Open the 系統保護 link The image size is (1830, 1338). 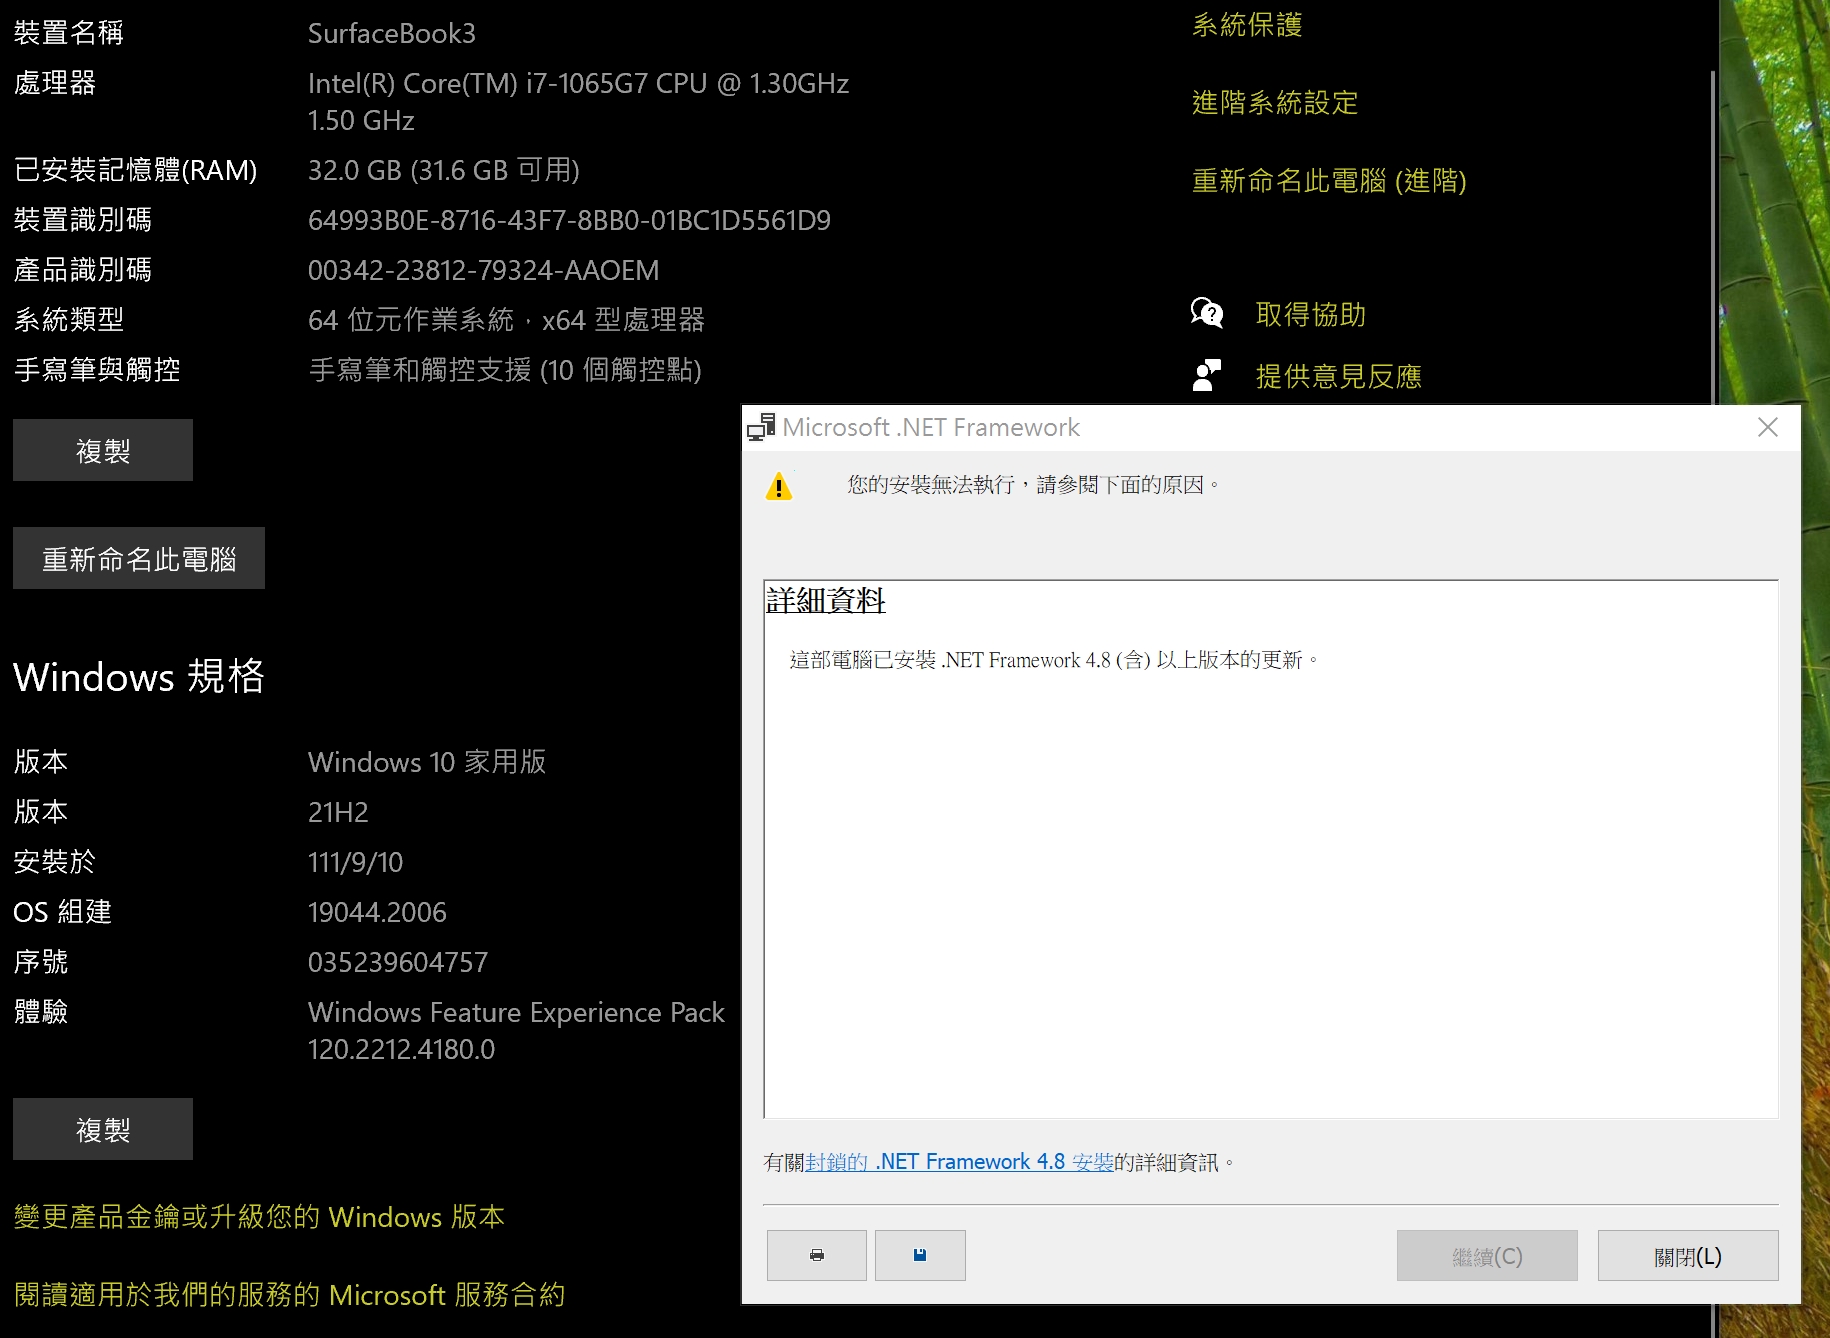(x=1247, y=25)
